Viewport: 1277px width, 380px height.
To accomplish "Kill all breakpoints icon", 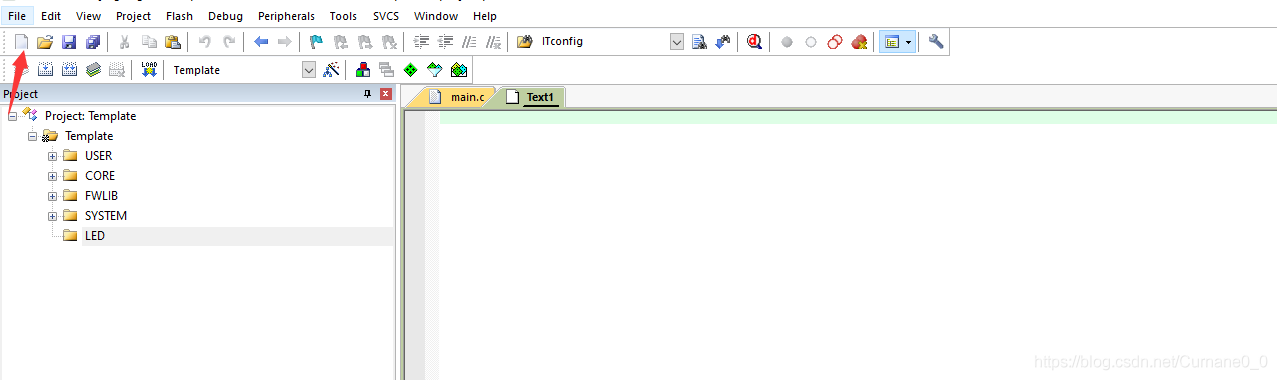I will (859, 42).
